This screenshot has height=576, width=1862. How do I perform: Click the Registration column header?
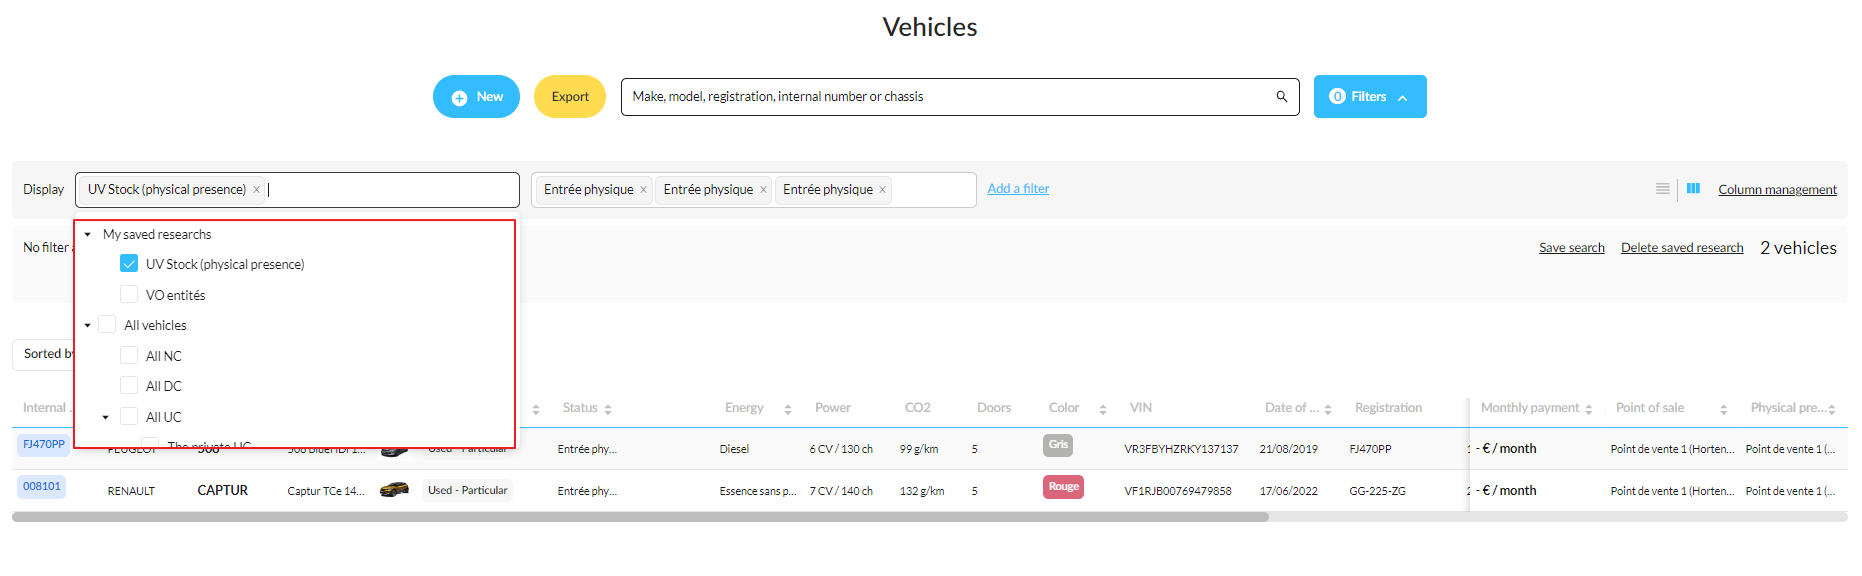click(1388, 408)
